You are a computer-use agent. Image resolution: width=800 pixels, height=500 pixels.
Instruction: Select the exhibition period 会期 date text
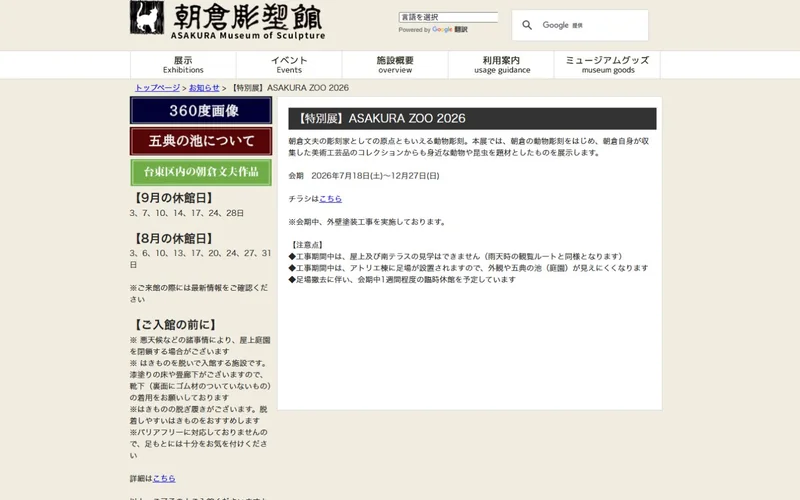click(364, 176)
